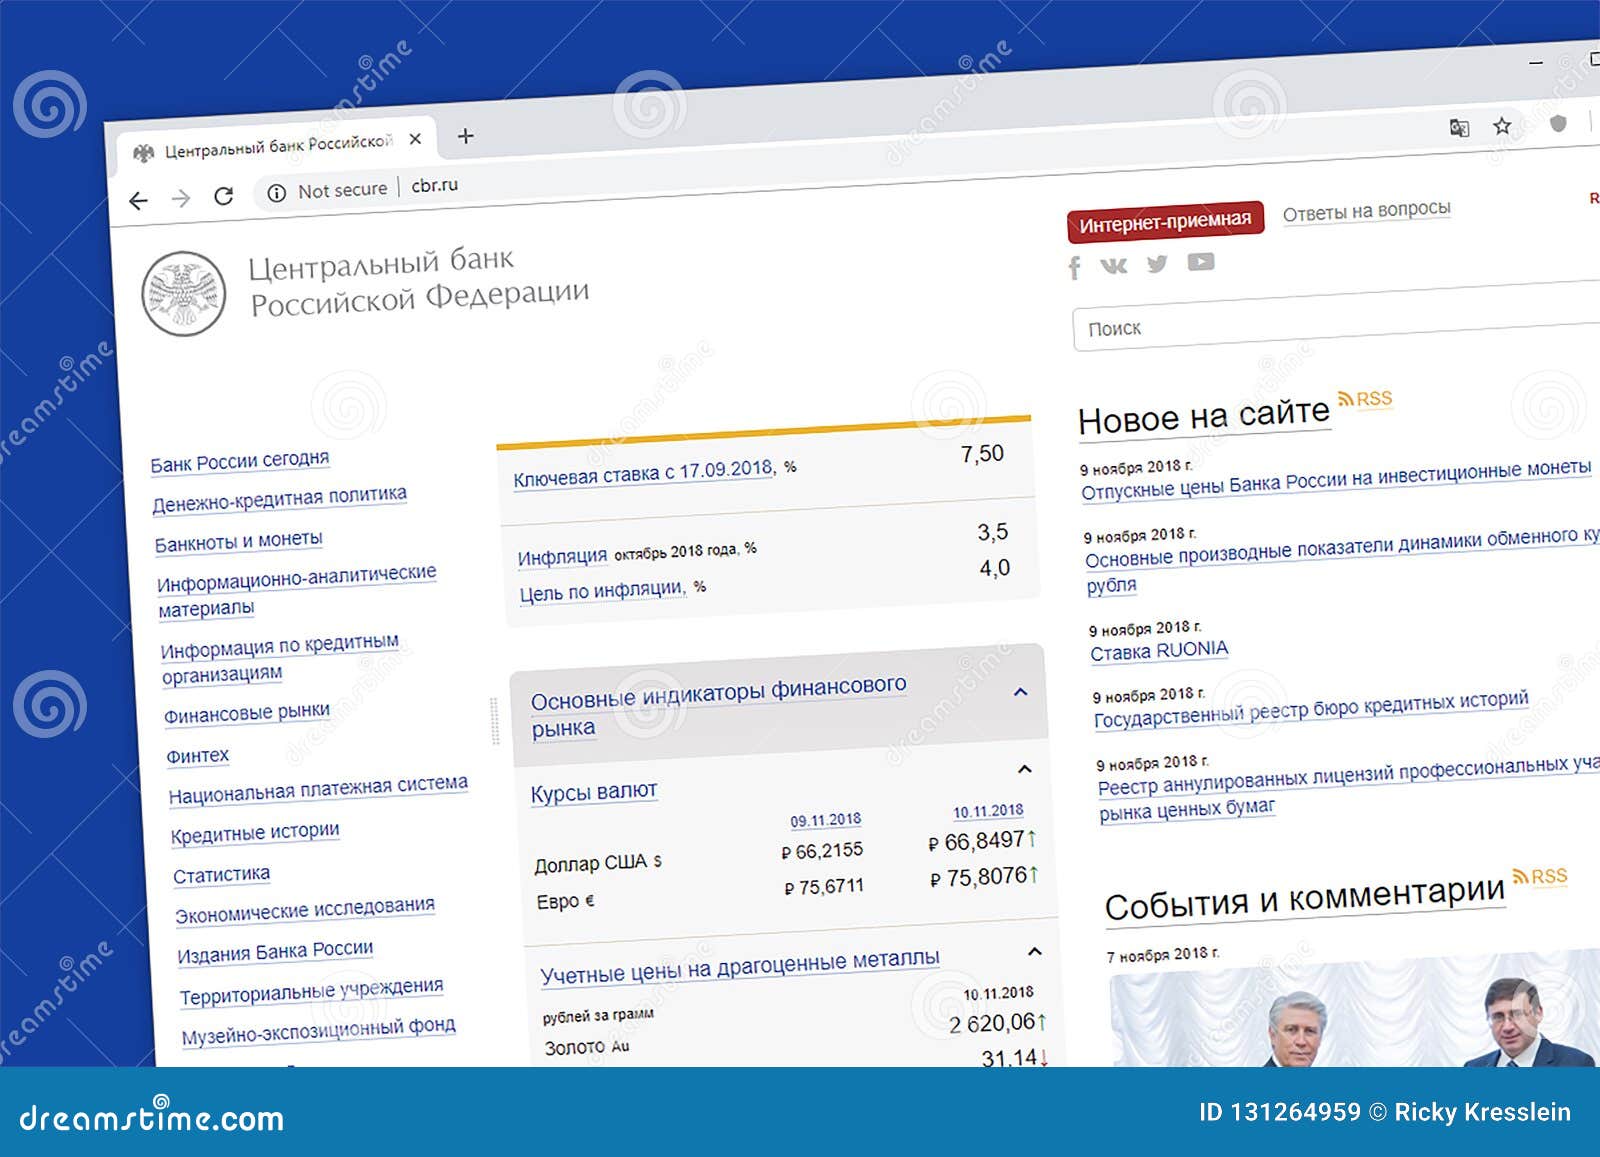Open the Ставка RUONIA news link

1159,651
